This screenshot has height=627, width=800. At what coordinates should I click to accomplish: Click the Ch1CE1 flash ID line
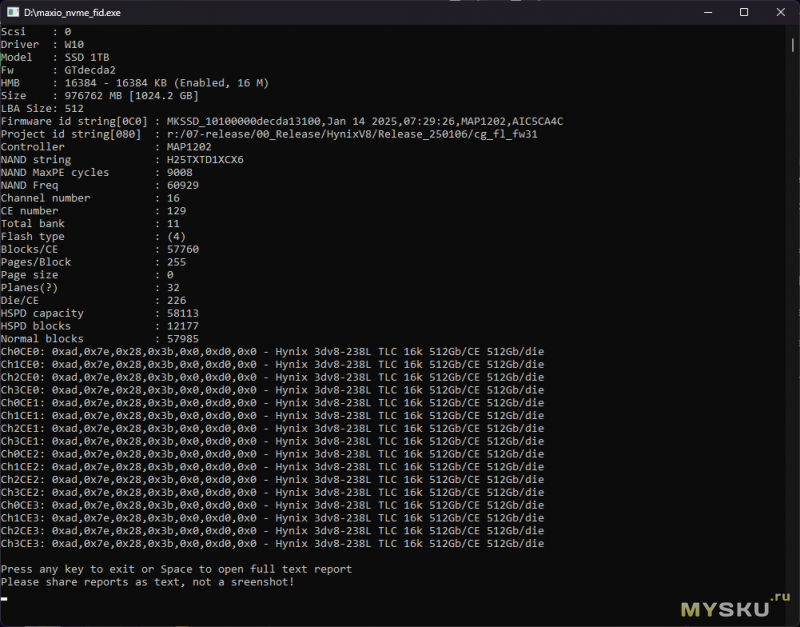pyautogui.click(x=272, y=415)
